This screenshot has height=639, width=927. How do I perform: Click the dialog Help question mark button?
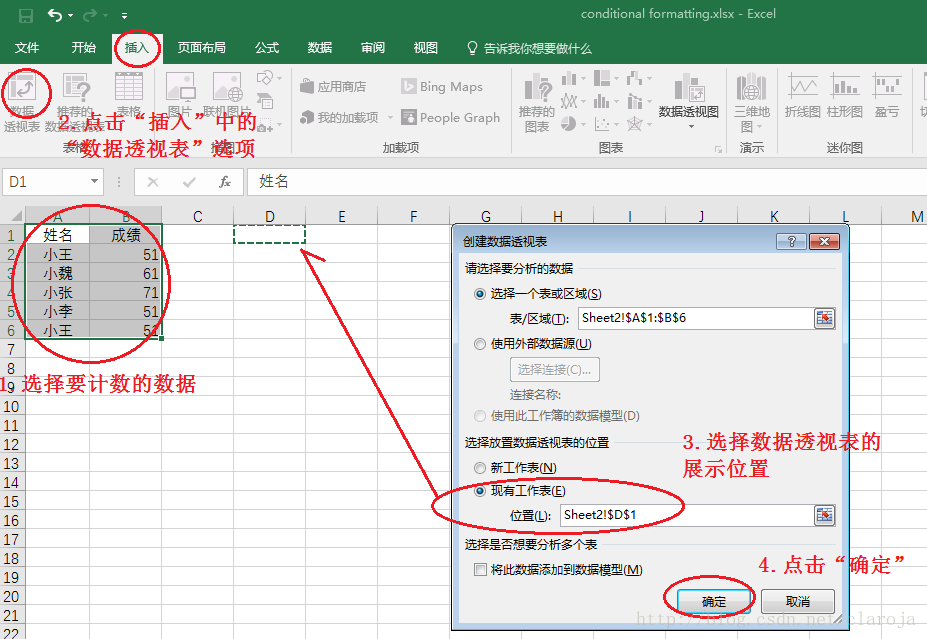coord(792,241)
